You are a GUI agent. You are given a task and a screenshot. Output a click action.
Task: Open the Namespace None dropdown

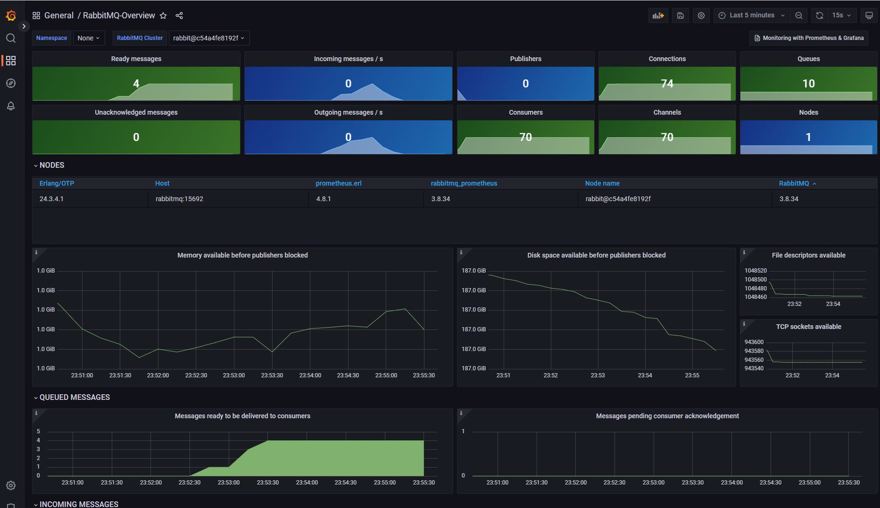[x=89, y=38]
